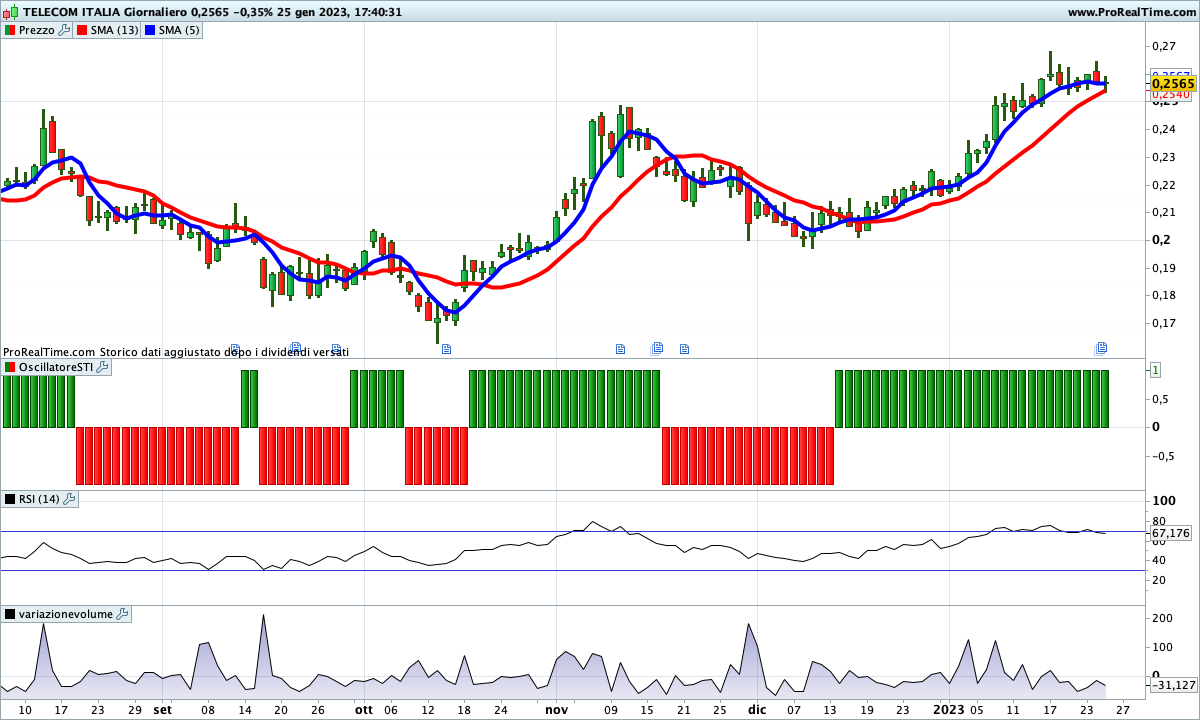Select the SMA (13) label
This screenshot has width=1200, height=720.
click(115, 30)
